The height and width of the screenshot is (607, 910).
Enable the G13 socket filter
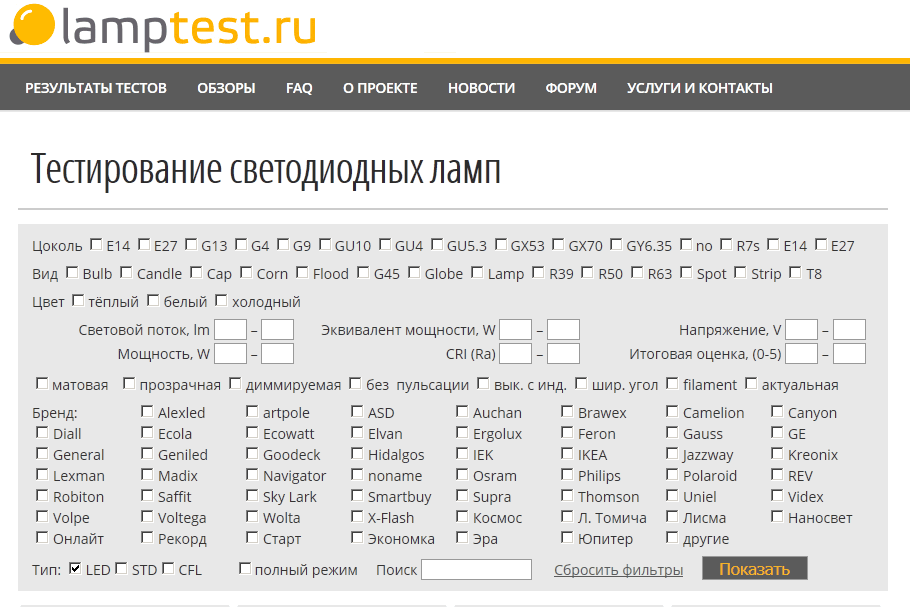(191, 244)
